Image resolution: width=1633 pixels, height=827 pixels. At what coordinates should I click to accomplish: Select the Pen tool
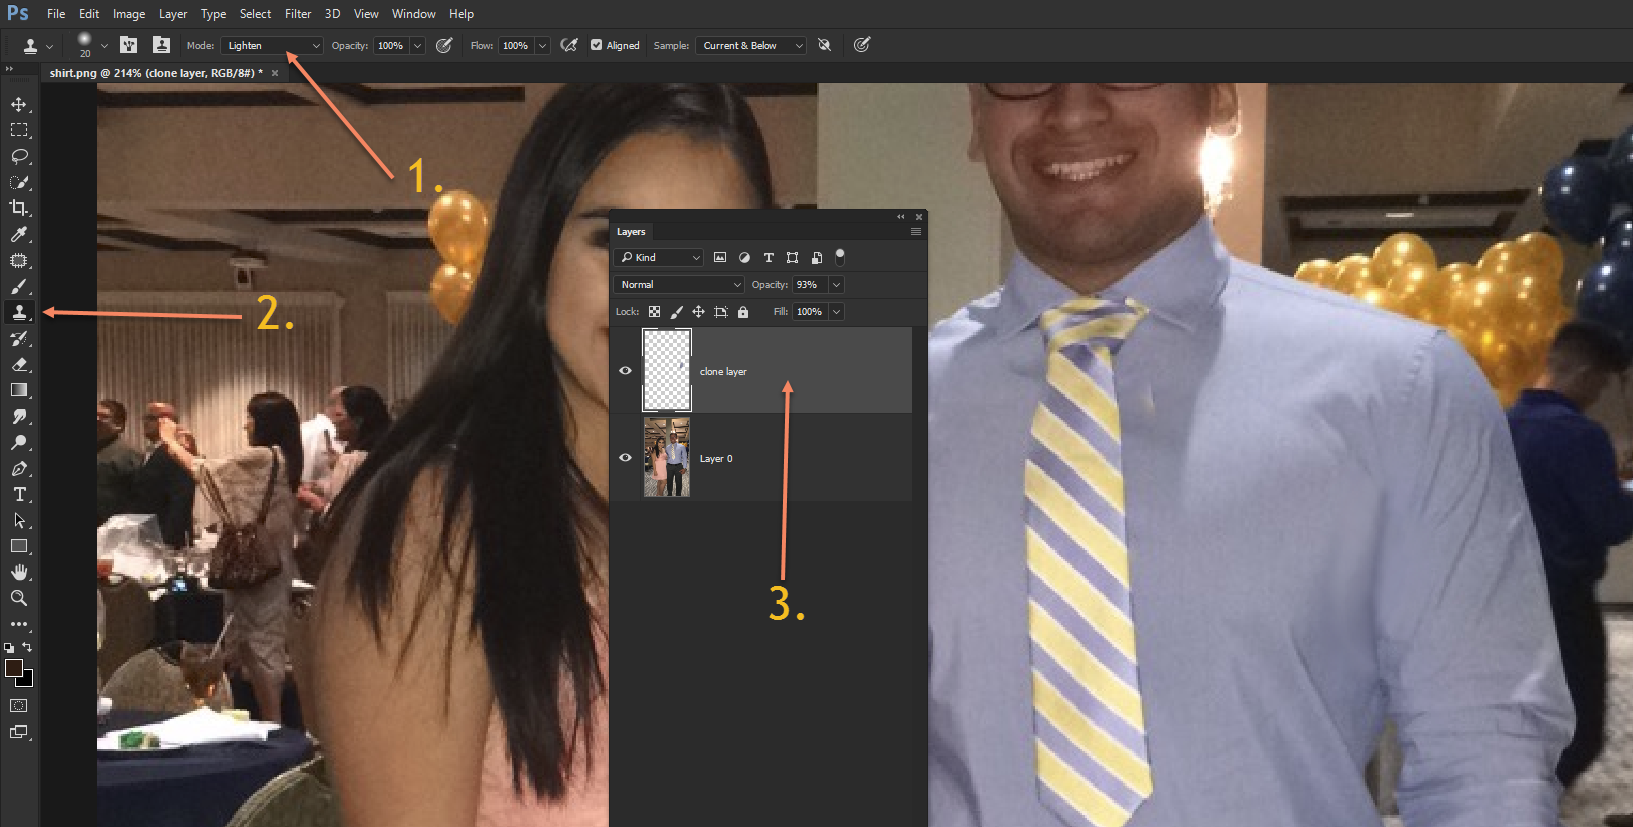pyautogui.click(x=19, y=468)
